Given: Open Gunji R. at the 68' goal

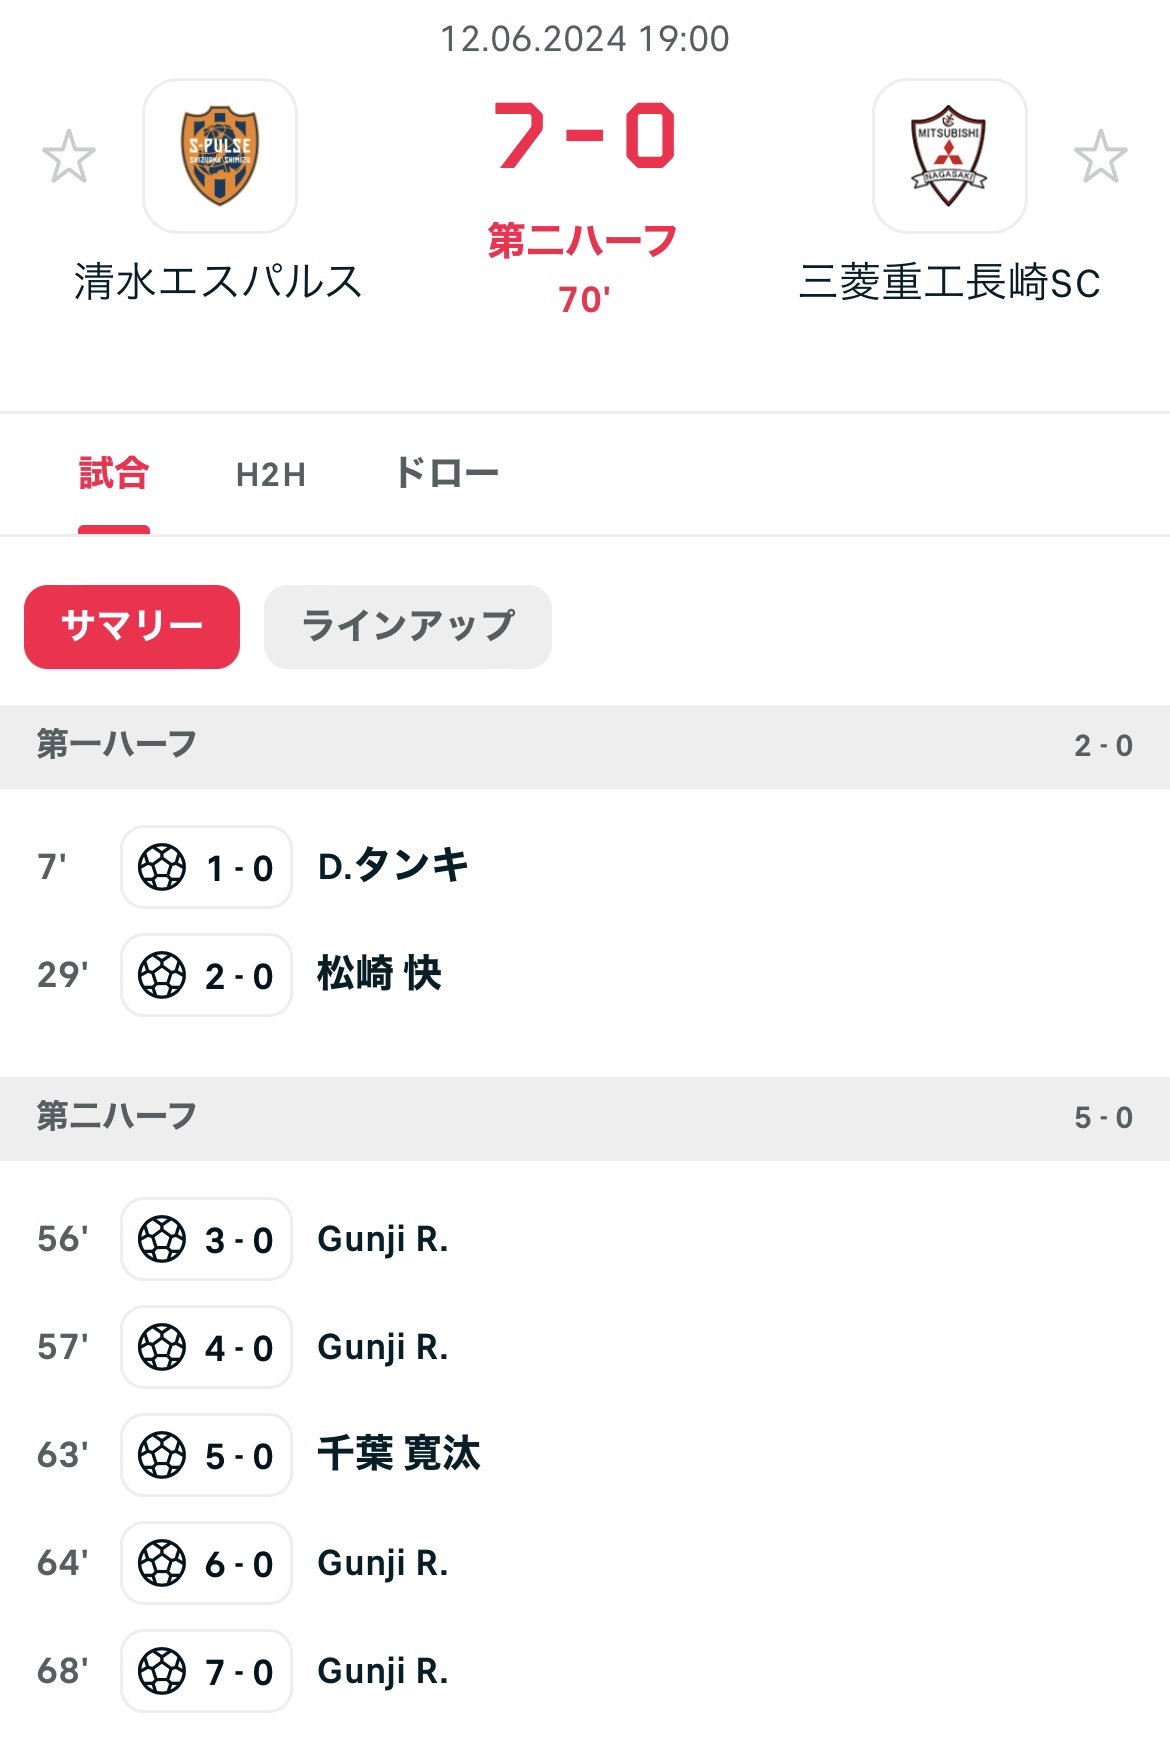Looking at the screenshot, I should pyautogui.click(x=383, y=1671).
